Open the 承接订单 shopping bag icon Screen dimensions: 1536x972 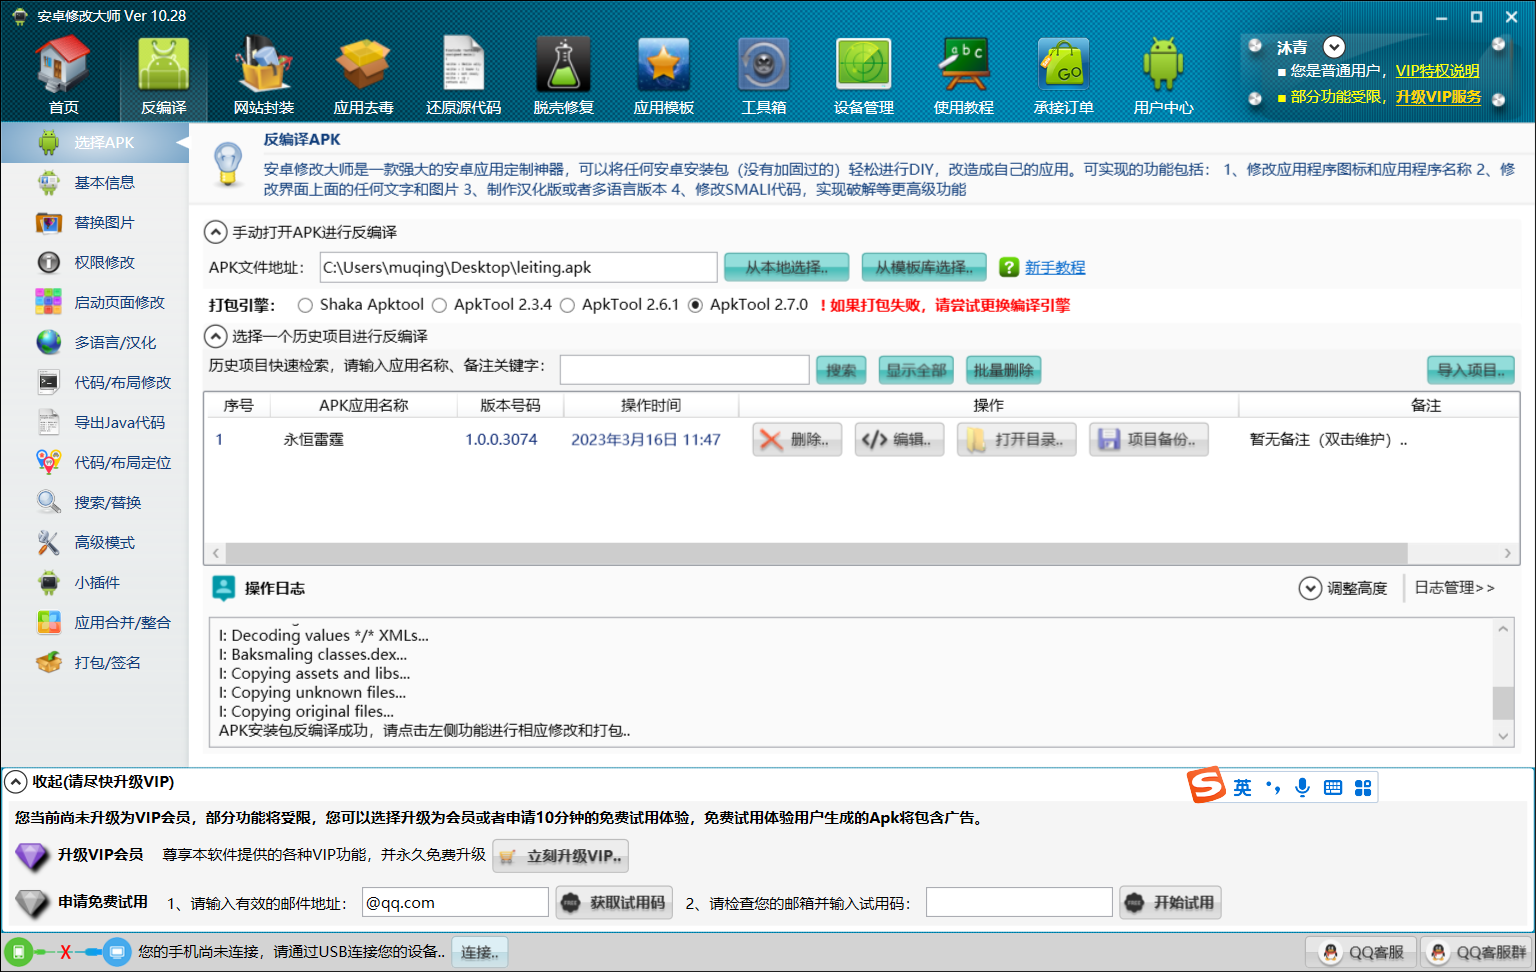[1063, 65]
